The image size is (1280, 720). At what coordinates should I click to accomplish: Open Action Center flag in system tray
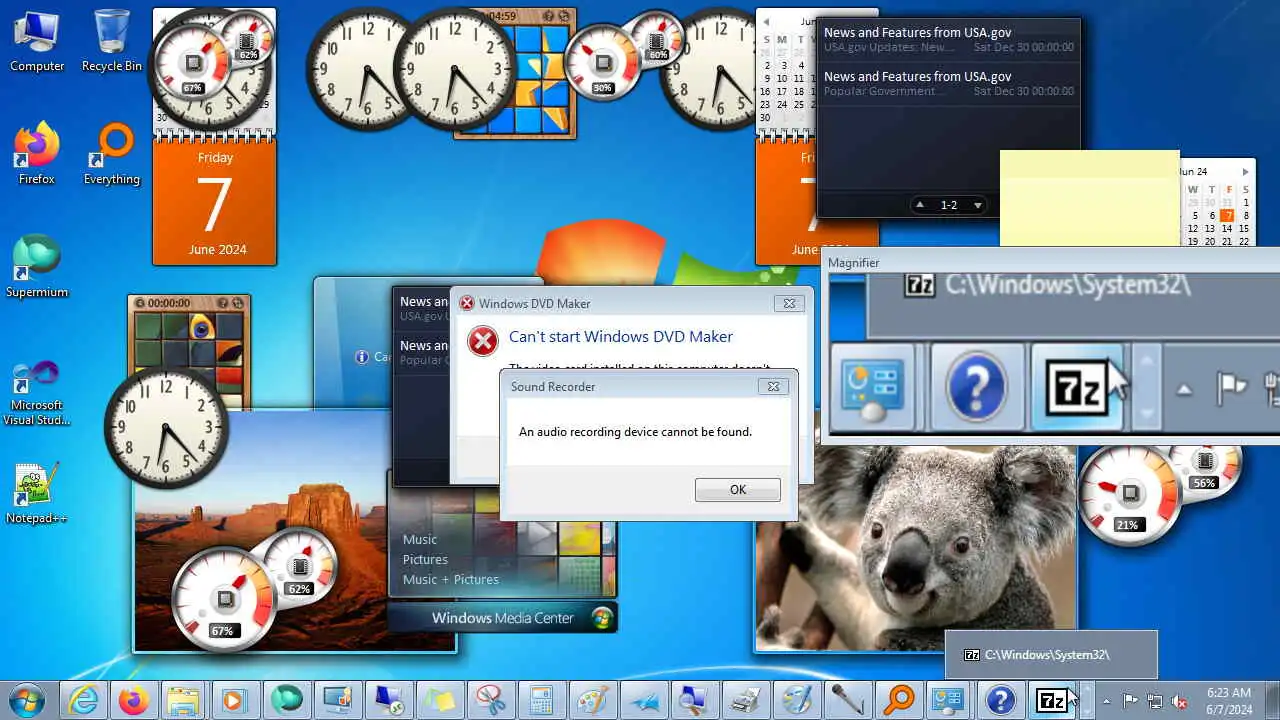tap(1130, 701)
